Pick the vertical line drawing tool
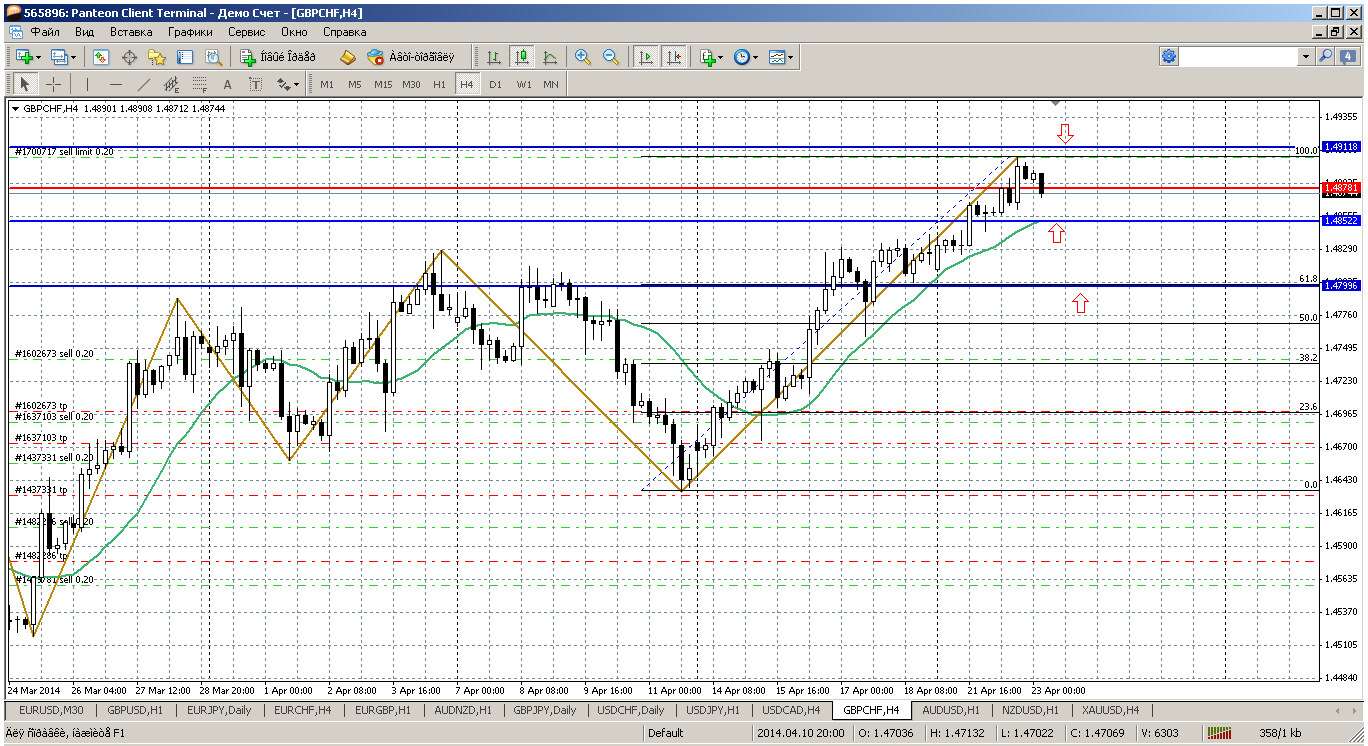Viewport: 1368px width, 746px height. (87, 84)
